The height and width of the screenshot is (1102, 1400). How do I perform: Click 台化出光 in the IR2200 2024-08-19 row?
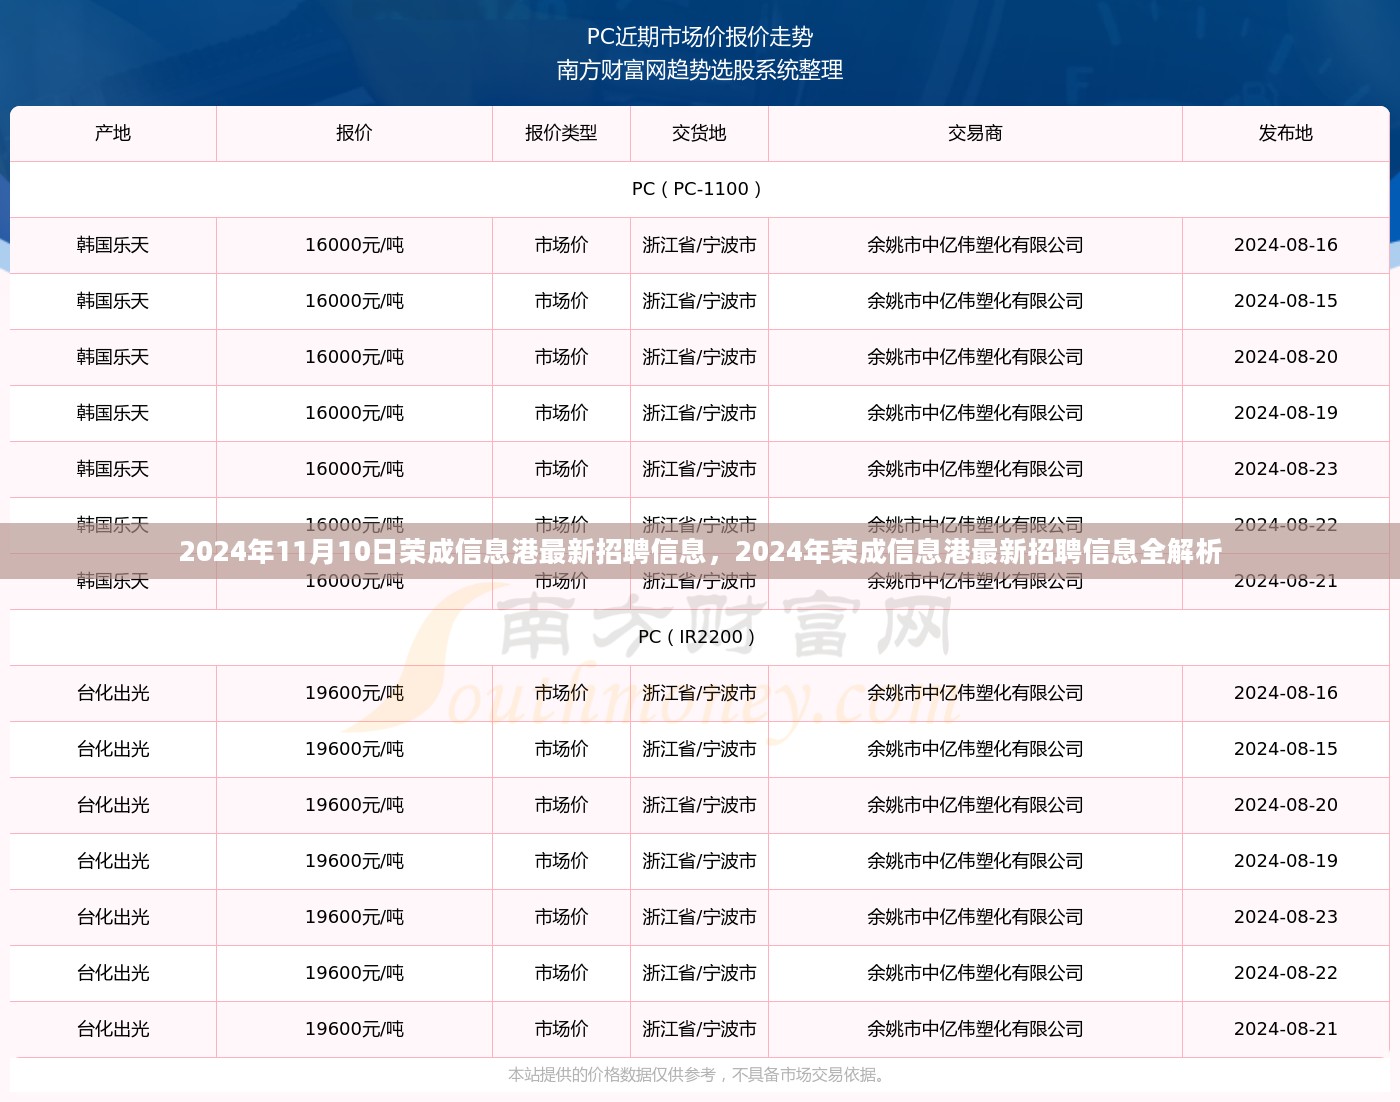point(113,861)
